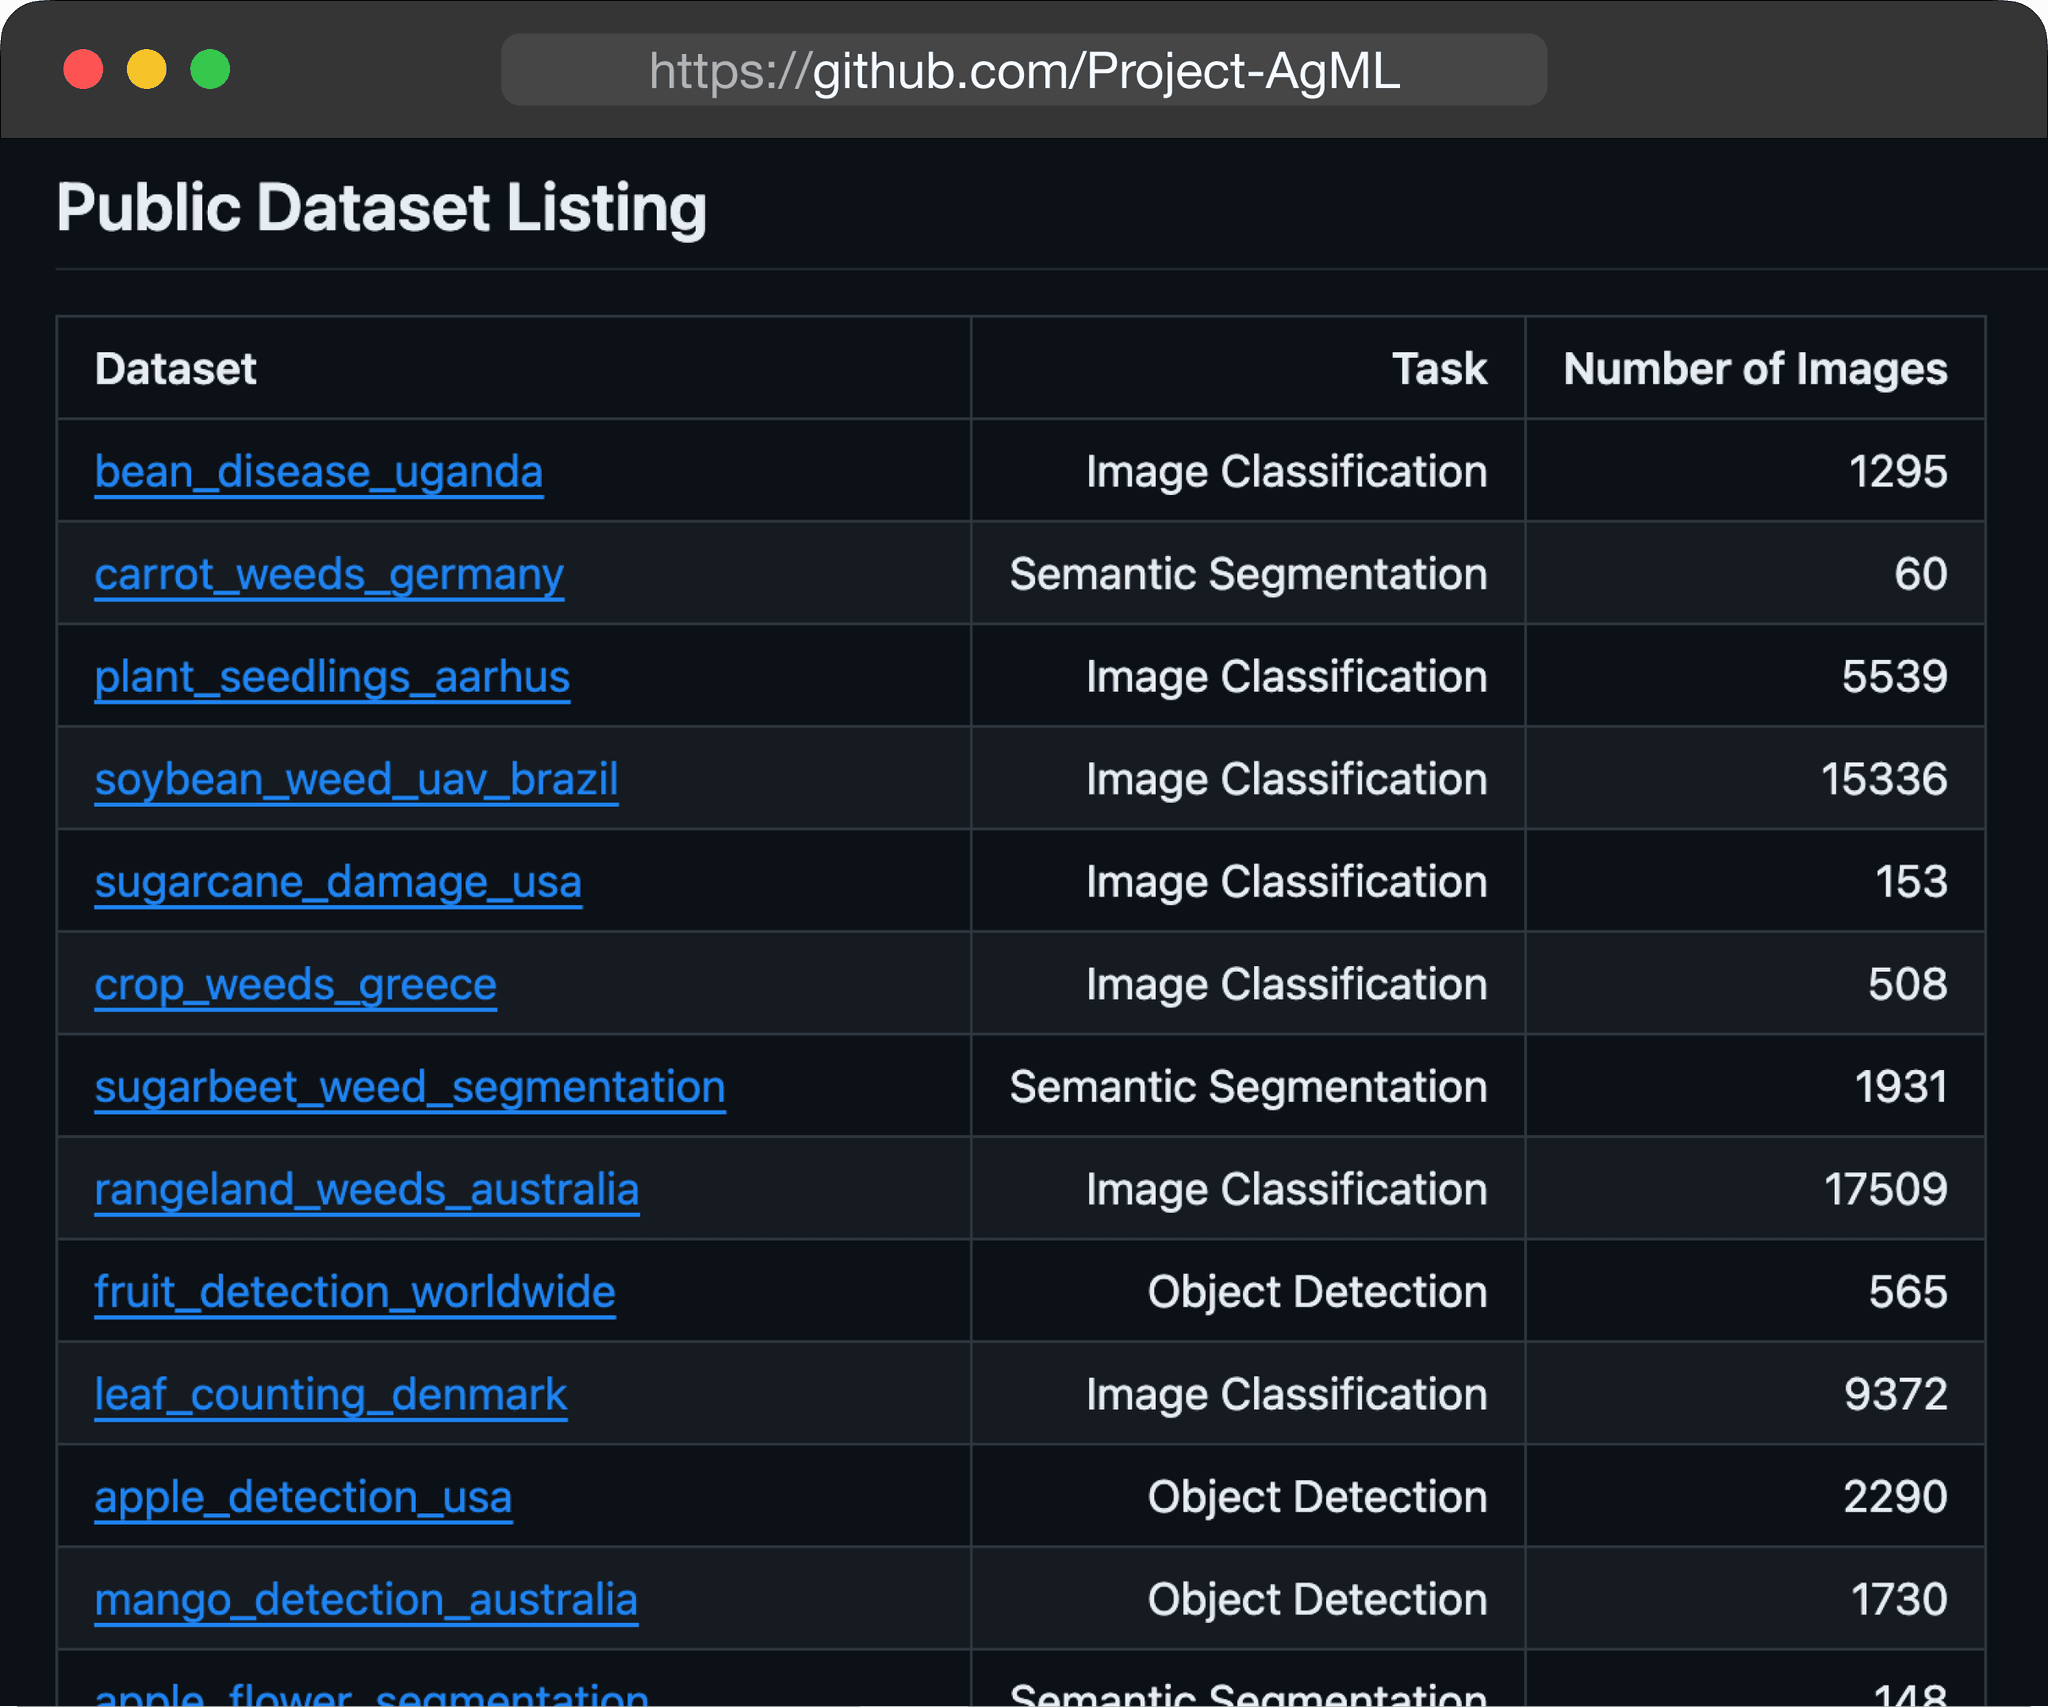Open the bean_disease_uganda dataset link

pyautogui.click(x=318, y=471)
